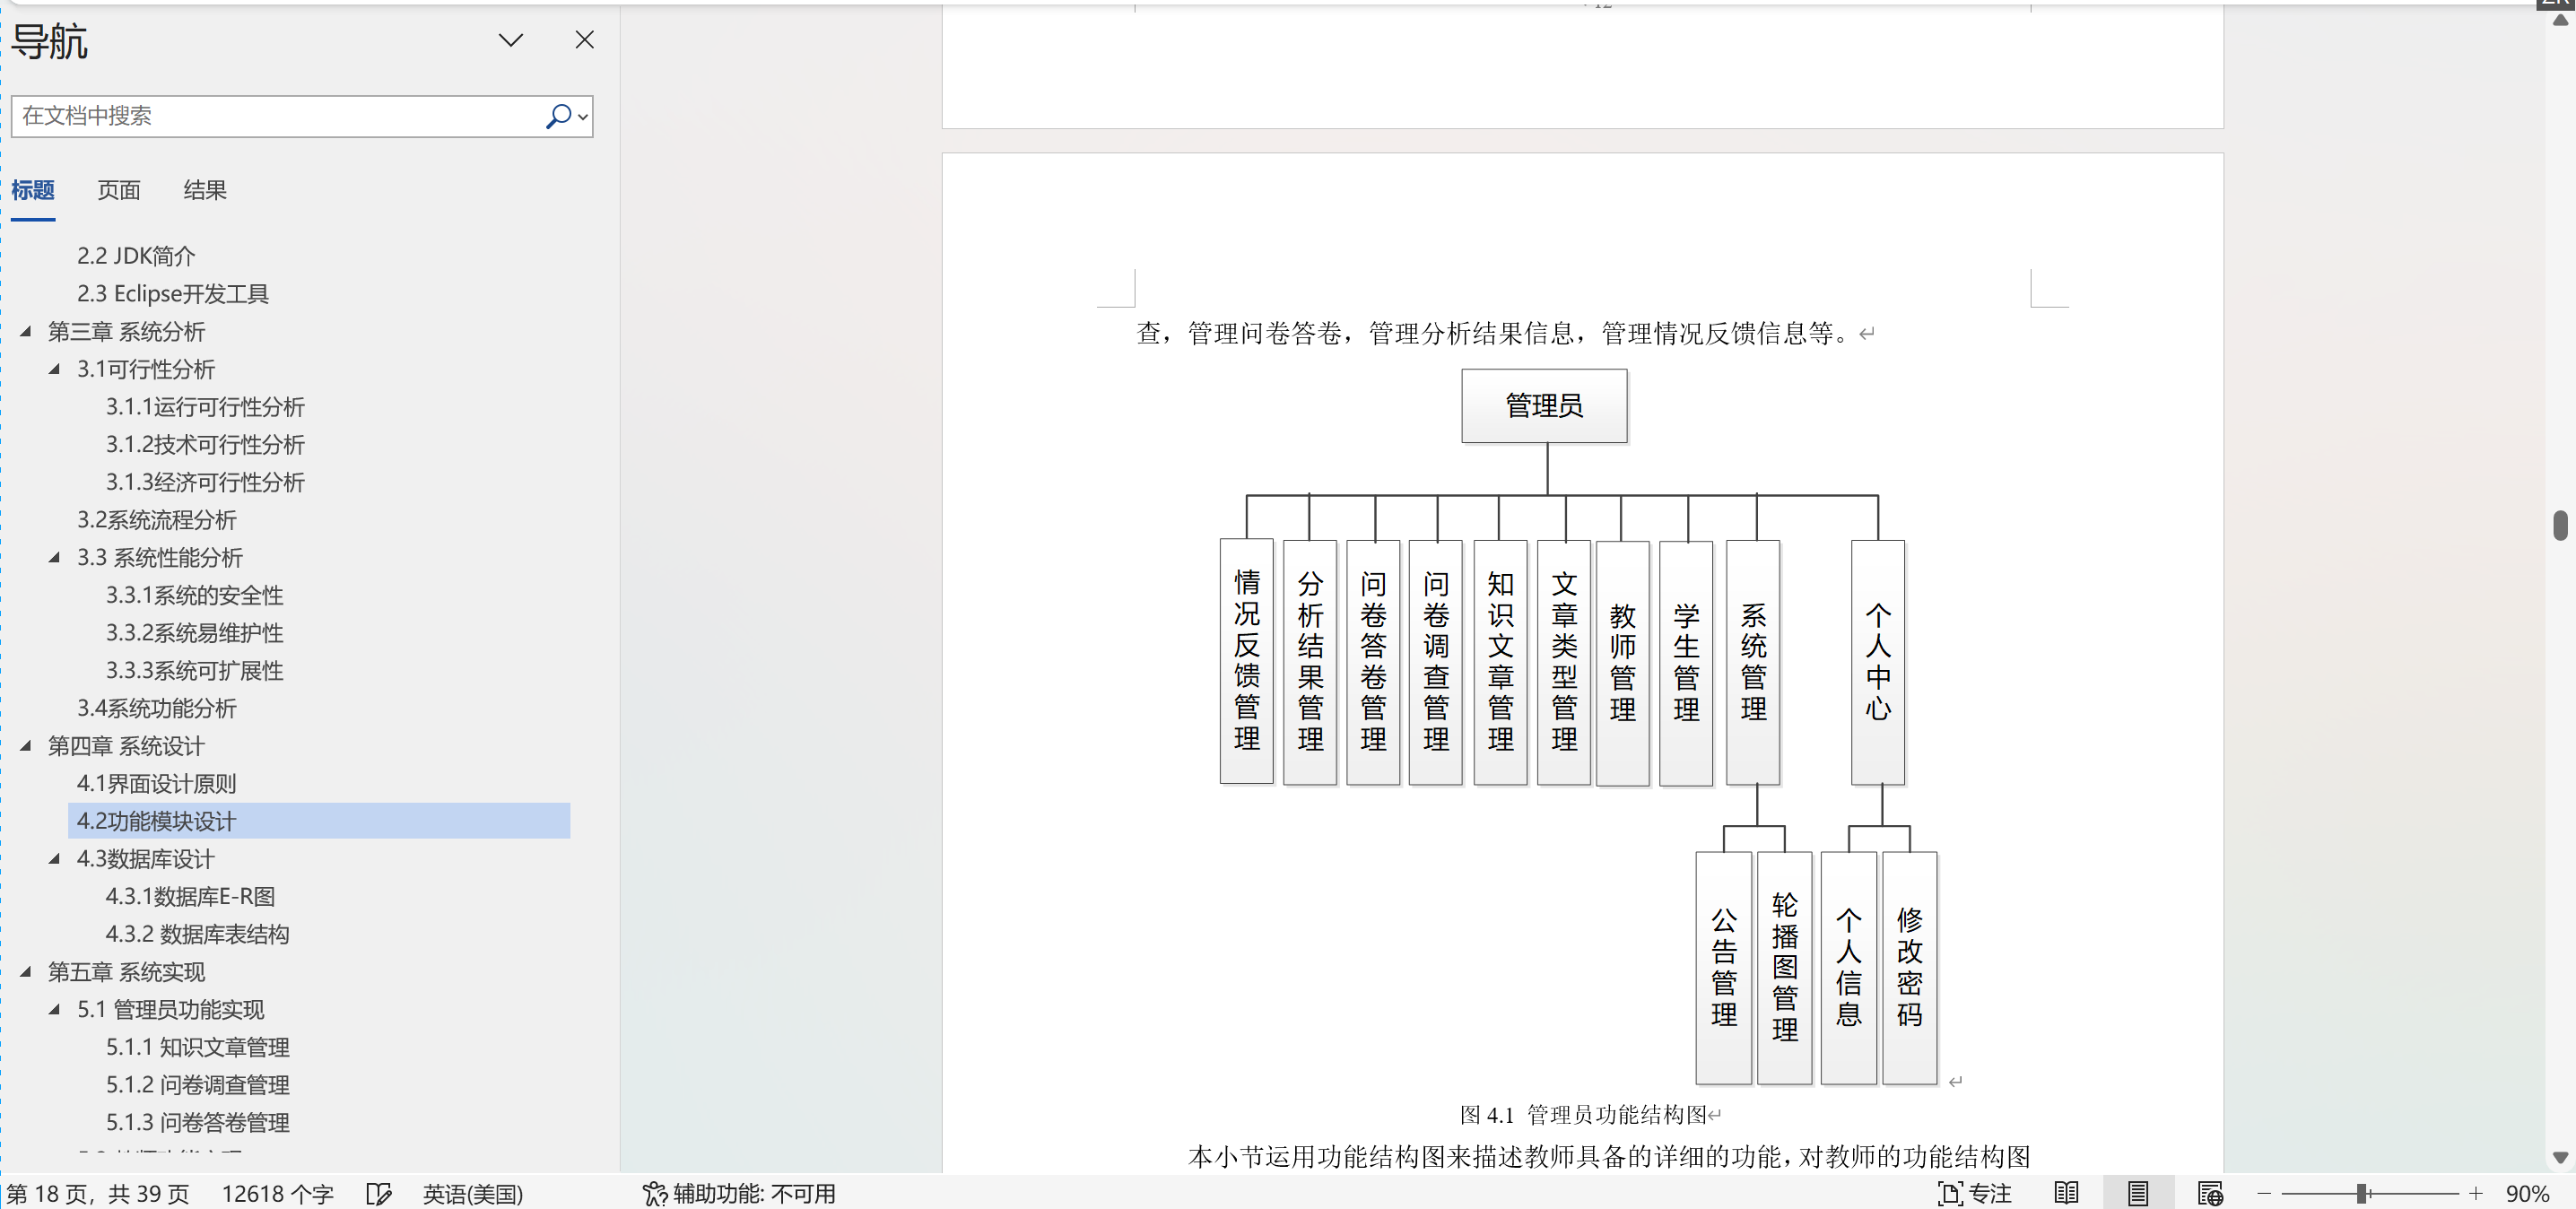
Task: Switch to Print Layout view
Action: click(2138, 1194)
